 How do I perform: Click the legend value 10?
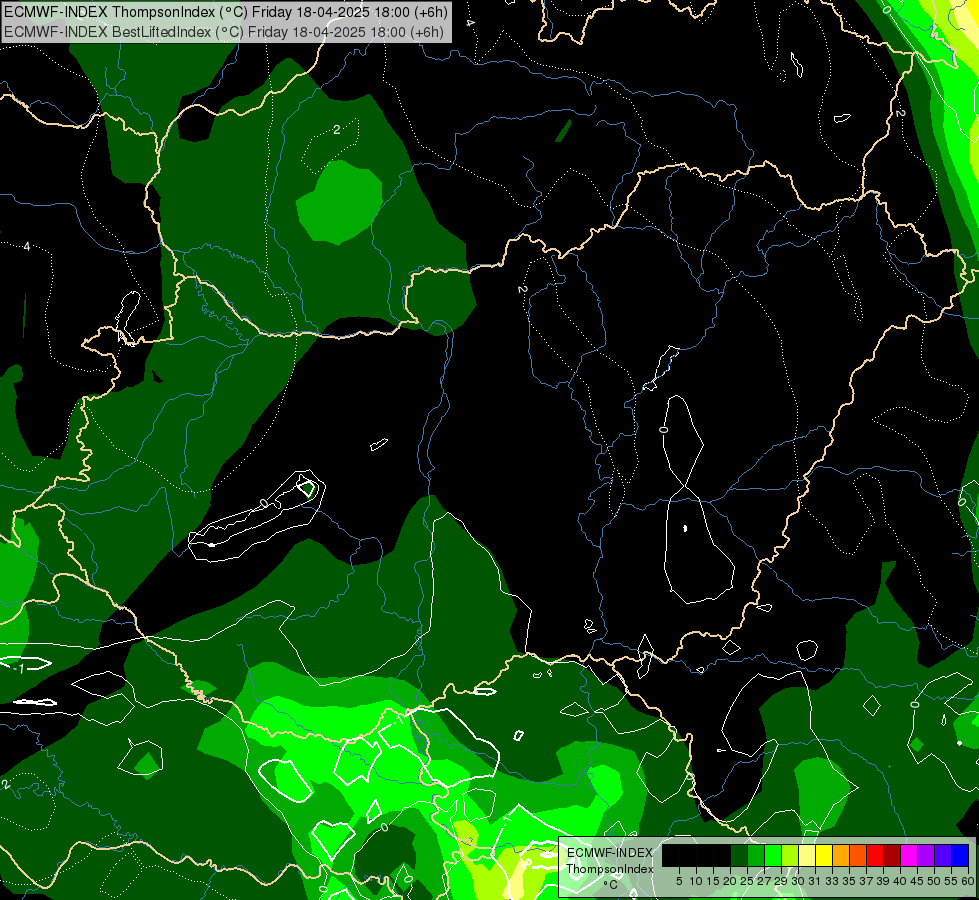click(x=696, y=881)
